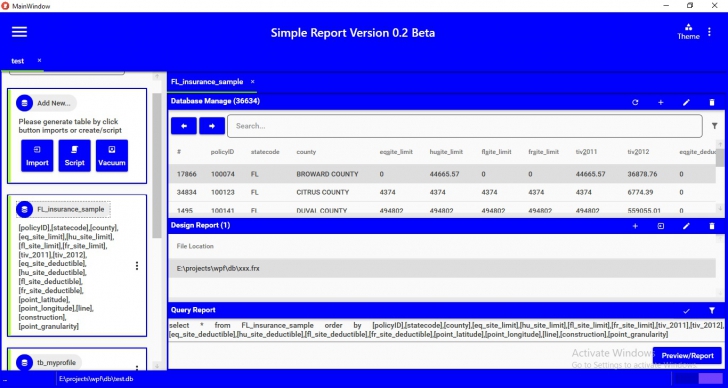Click the Vacuum button
The image size is (728, 388).
(112, 155)
